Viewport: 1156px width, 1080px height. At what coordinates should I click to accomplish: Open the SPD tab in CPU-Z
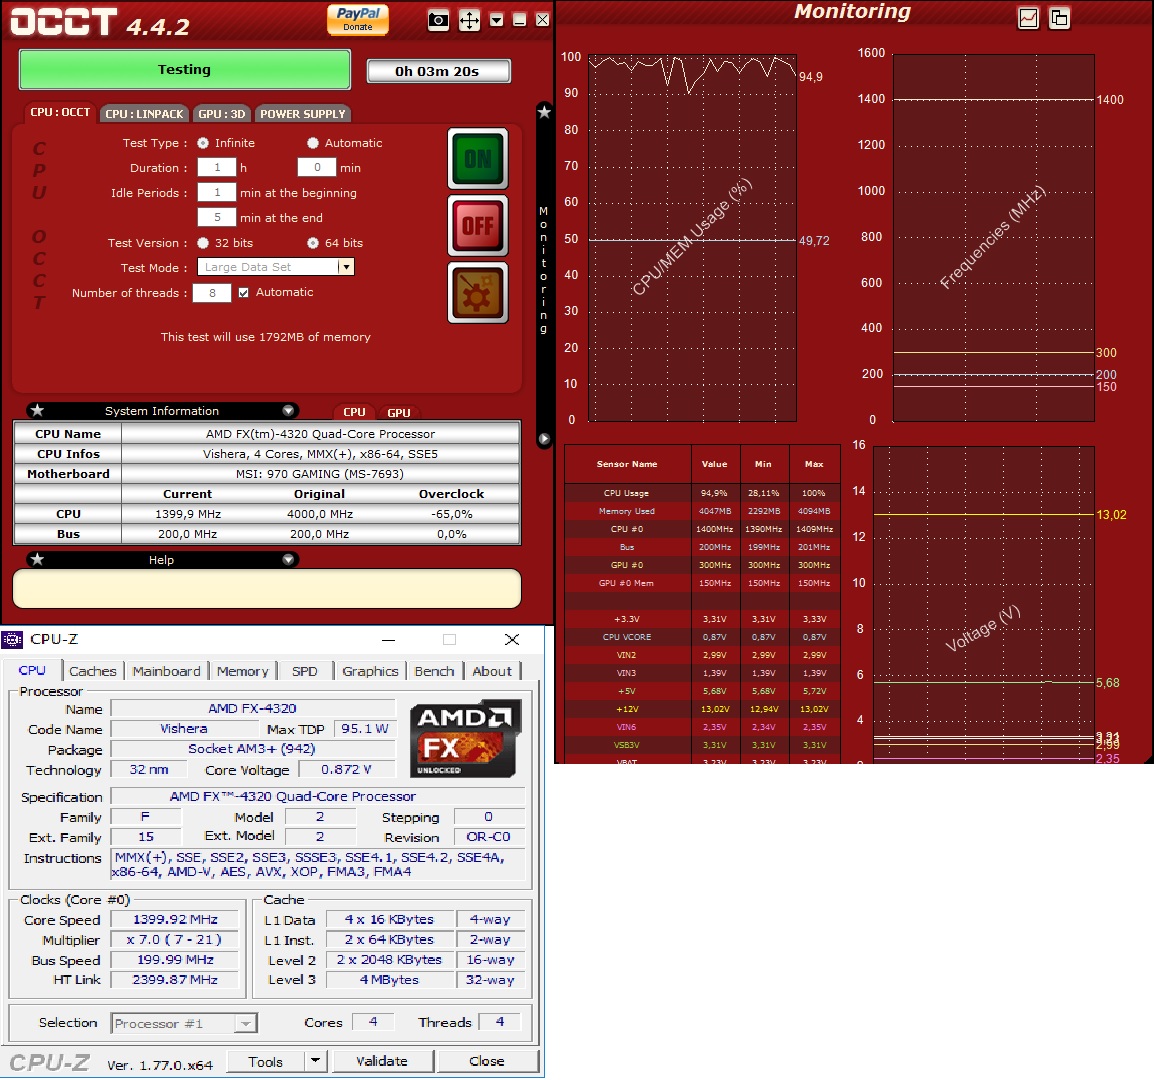[x=304, y=671]
